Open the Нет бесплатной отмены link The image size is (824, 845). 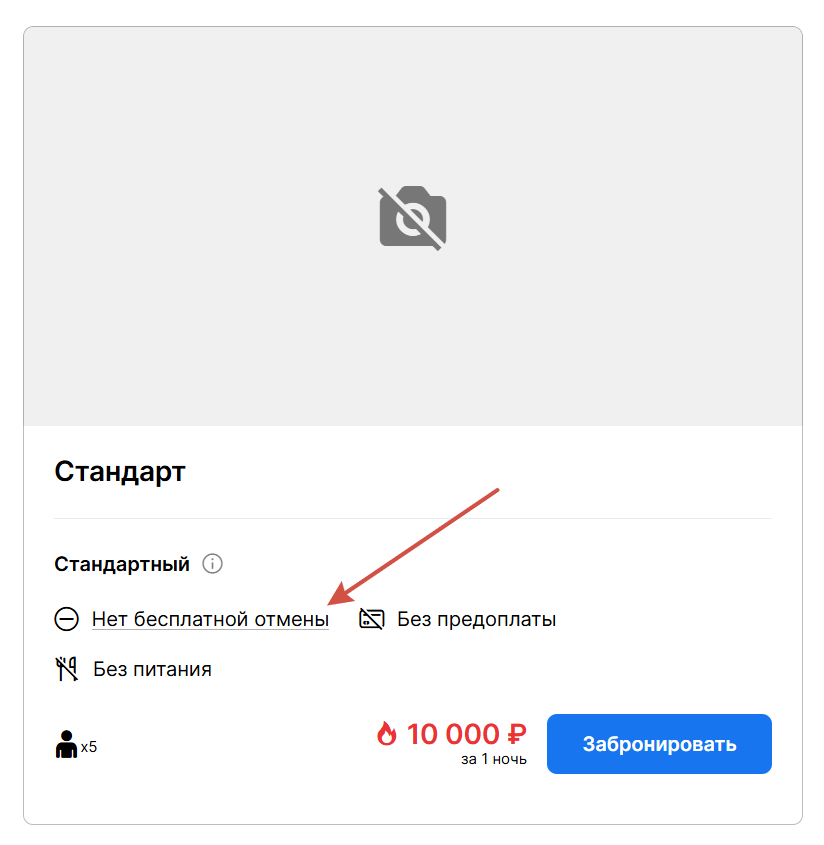pyautogui.click(x=210, y=619)
